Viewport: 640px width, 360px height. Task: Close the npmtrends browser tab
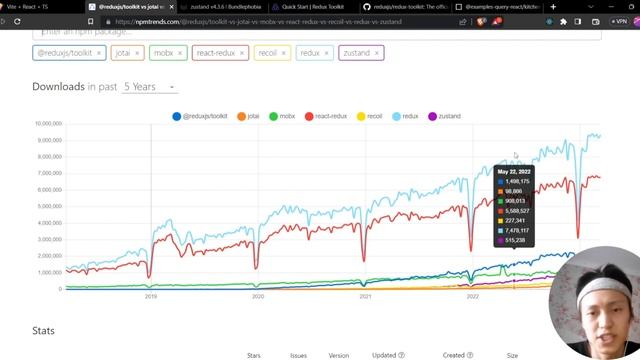point(171,7)
